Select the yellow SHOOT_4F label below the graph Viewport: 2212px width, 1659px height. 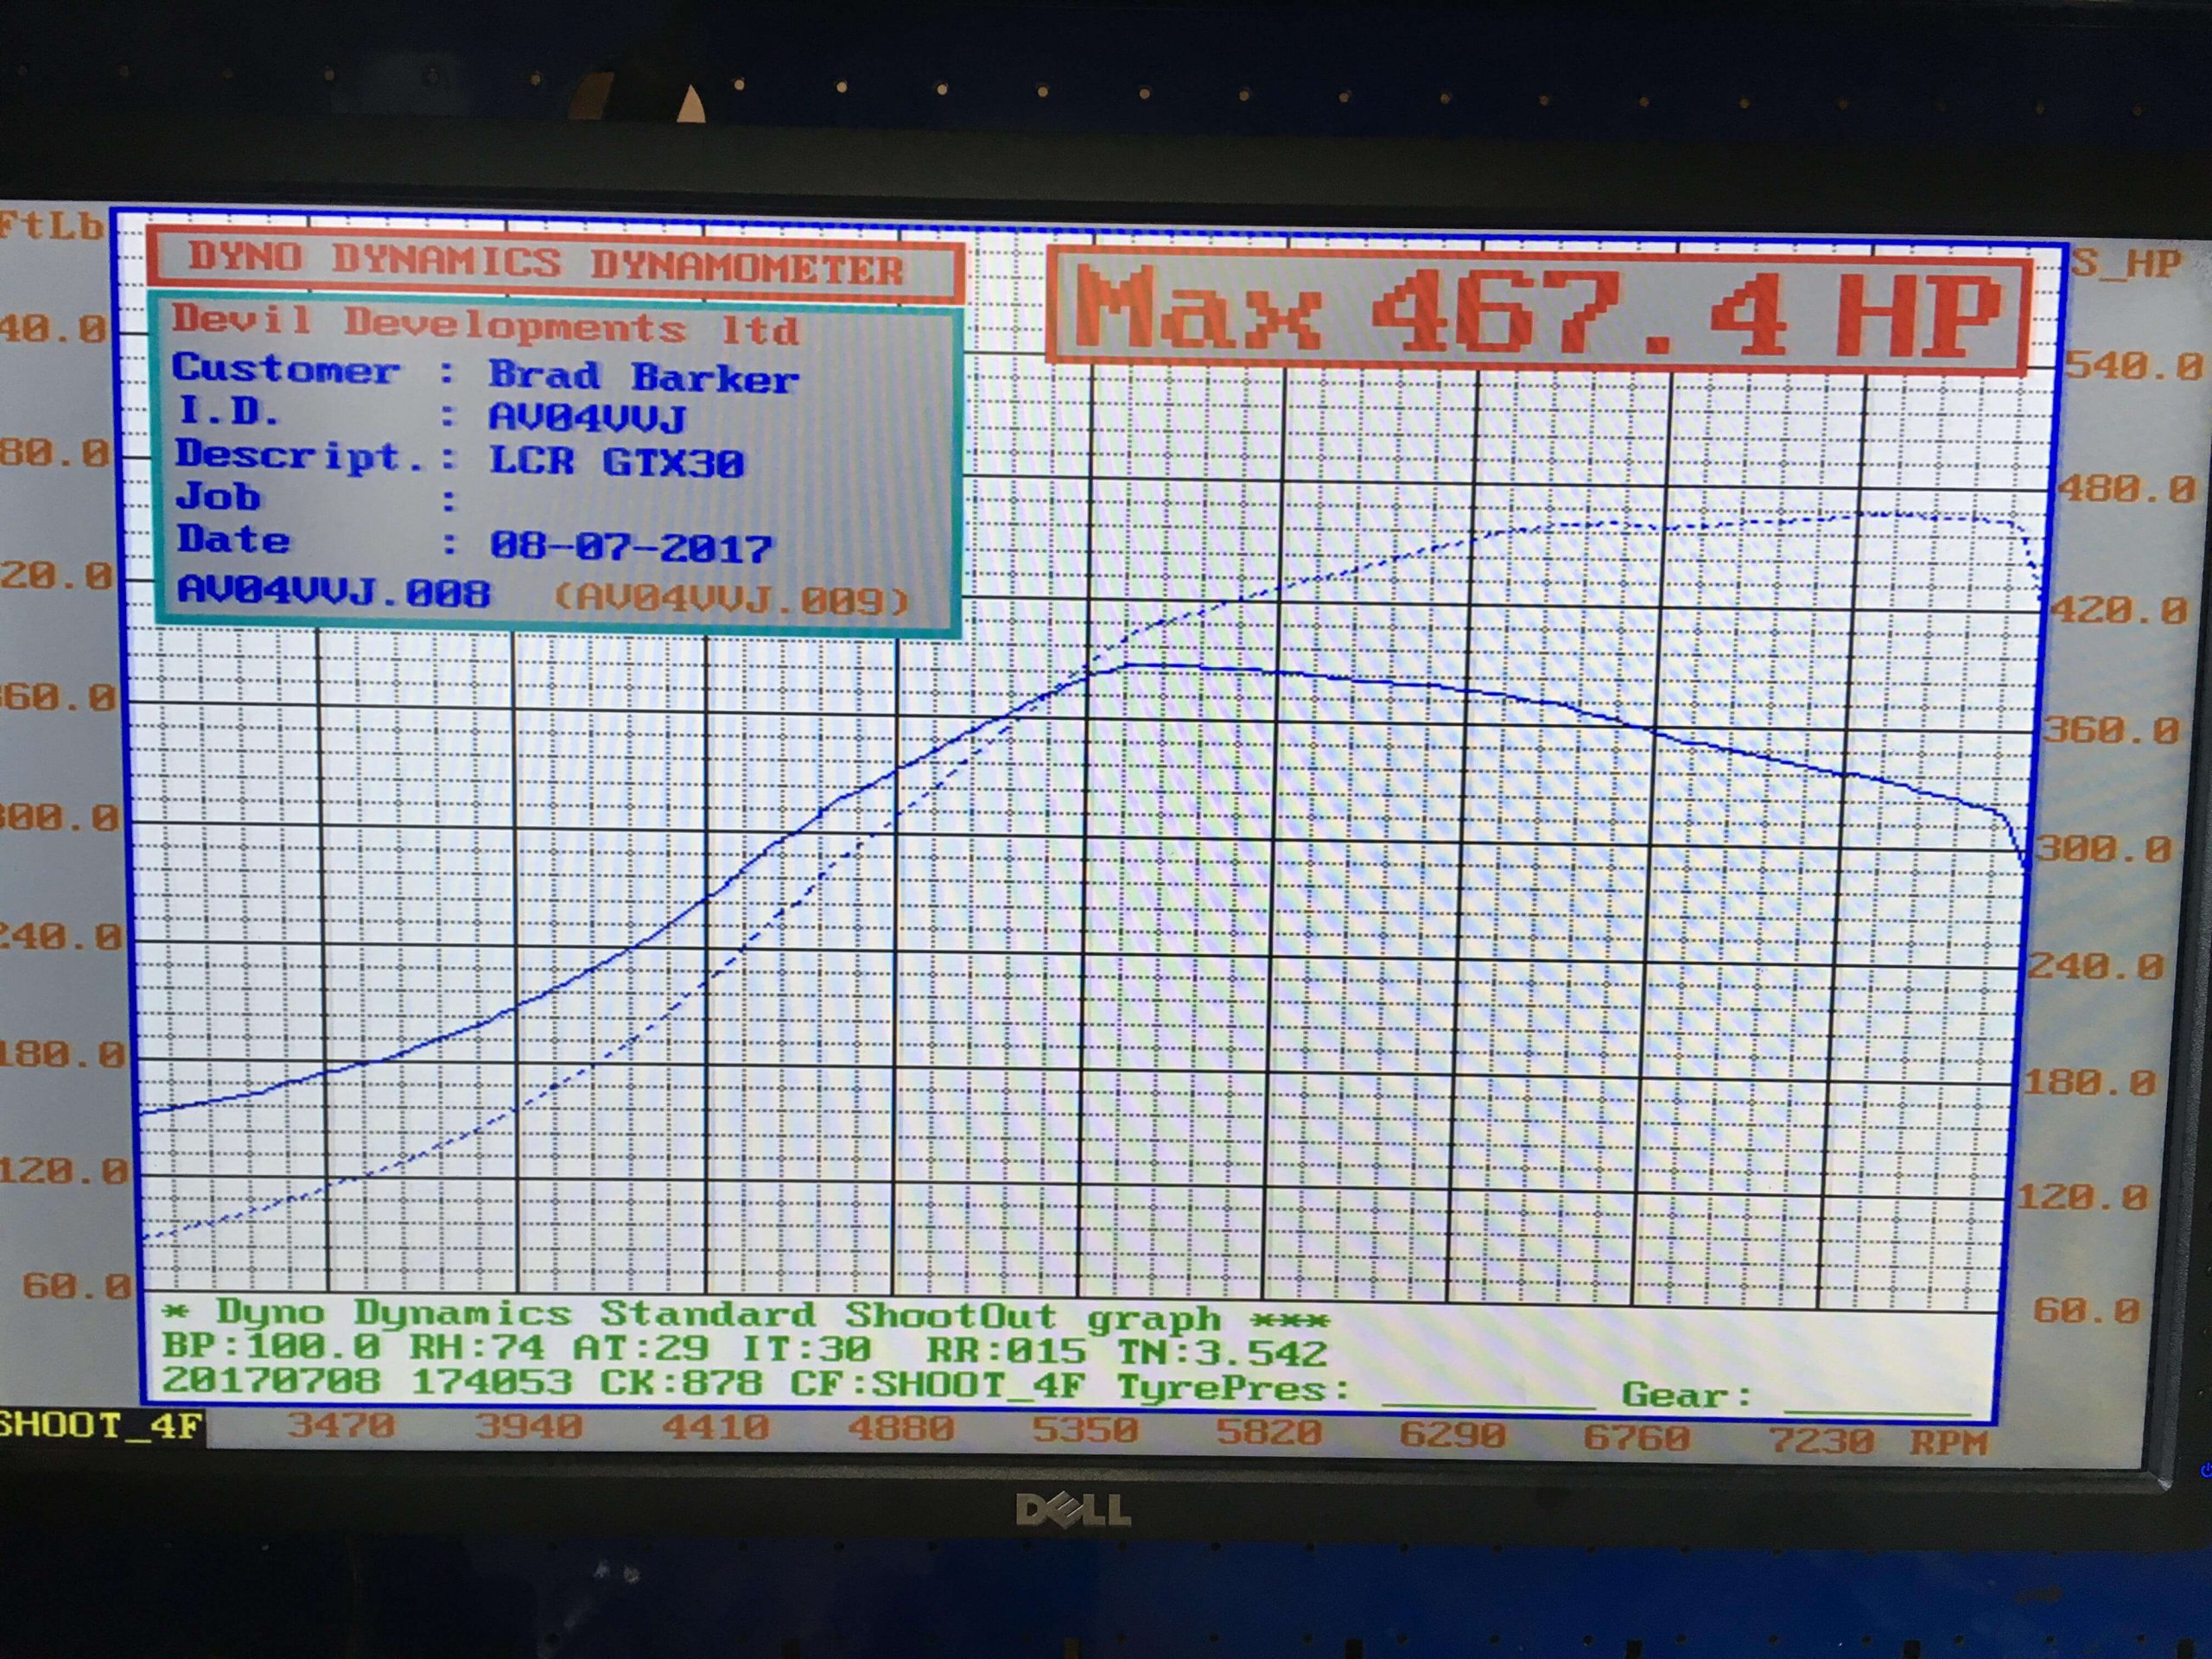tap(101, 1424)
